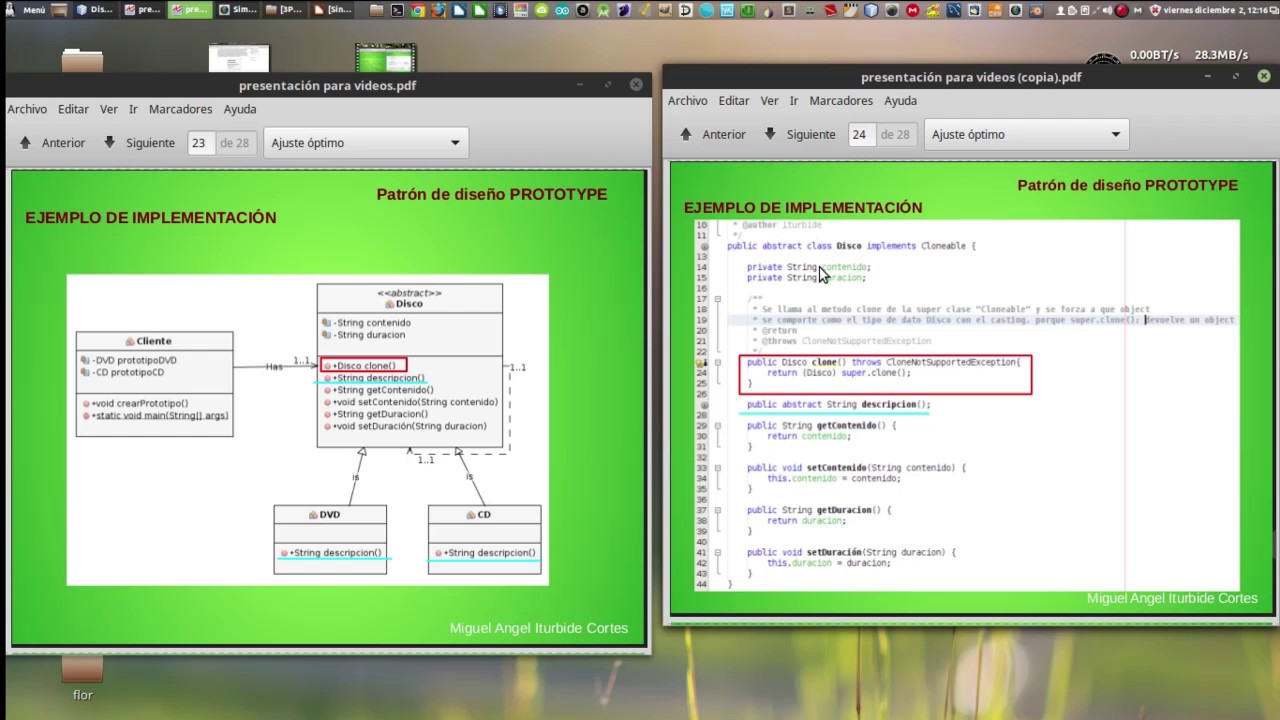The width and height of the screenshot is (1280, 720).
Task: Click page number field showing 24
Action: click(862, 134)
